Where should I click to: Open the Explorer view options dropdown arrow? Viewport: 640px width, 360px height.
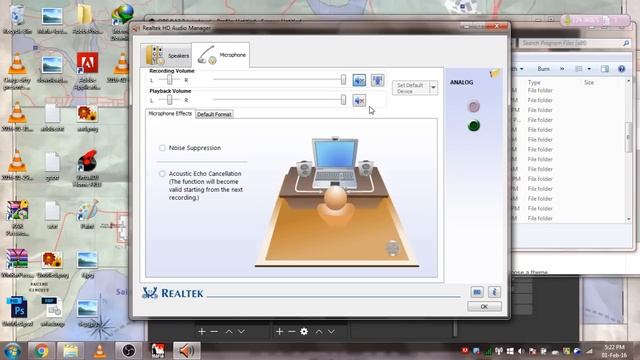click(x=589, y=69)
